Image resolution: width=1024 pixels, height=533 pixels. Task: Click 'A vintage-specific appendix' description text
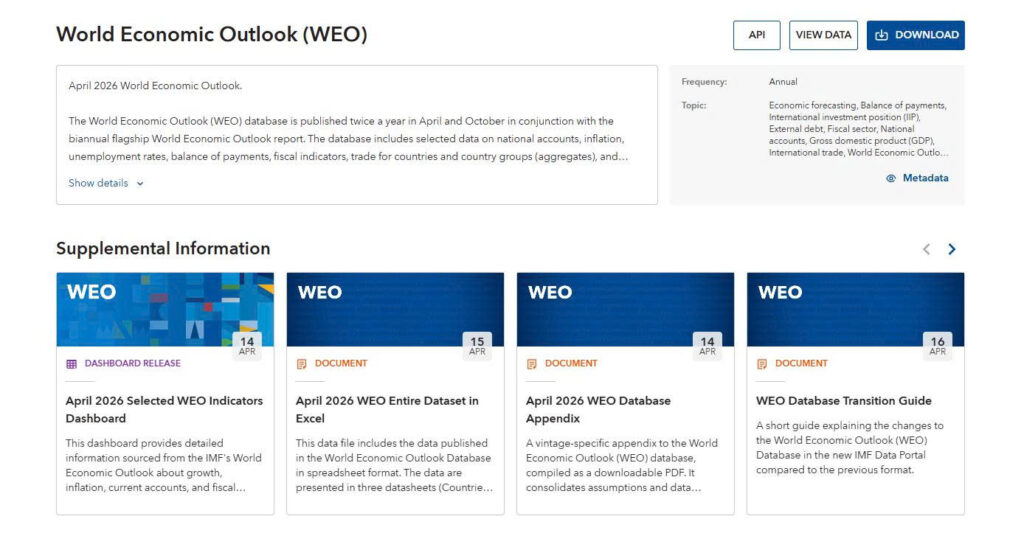(x=621, y=465)
